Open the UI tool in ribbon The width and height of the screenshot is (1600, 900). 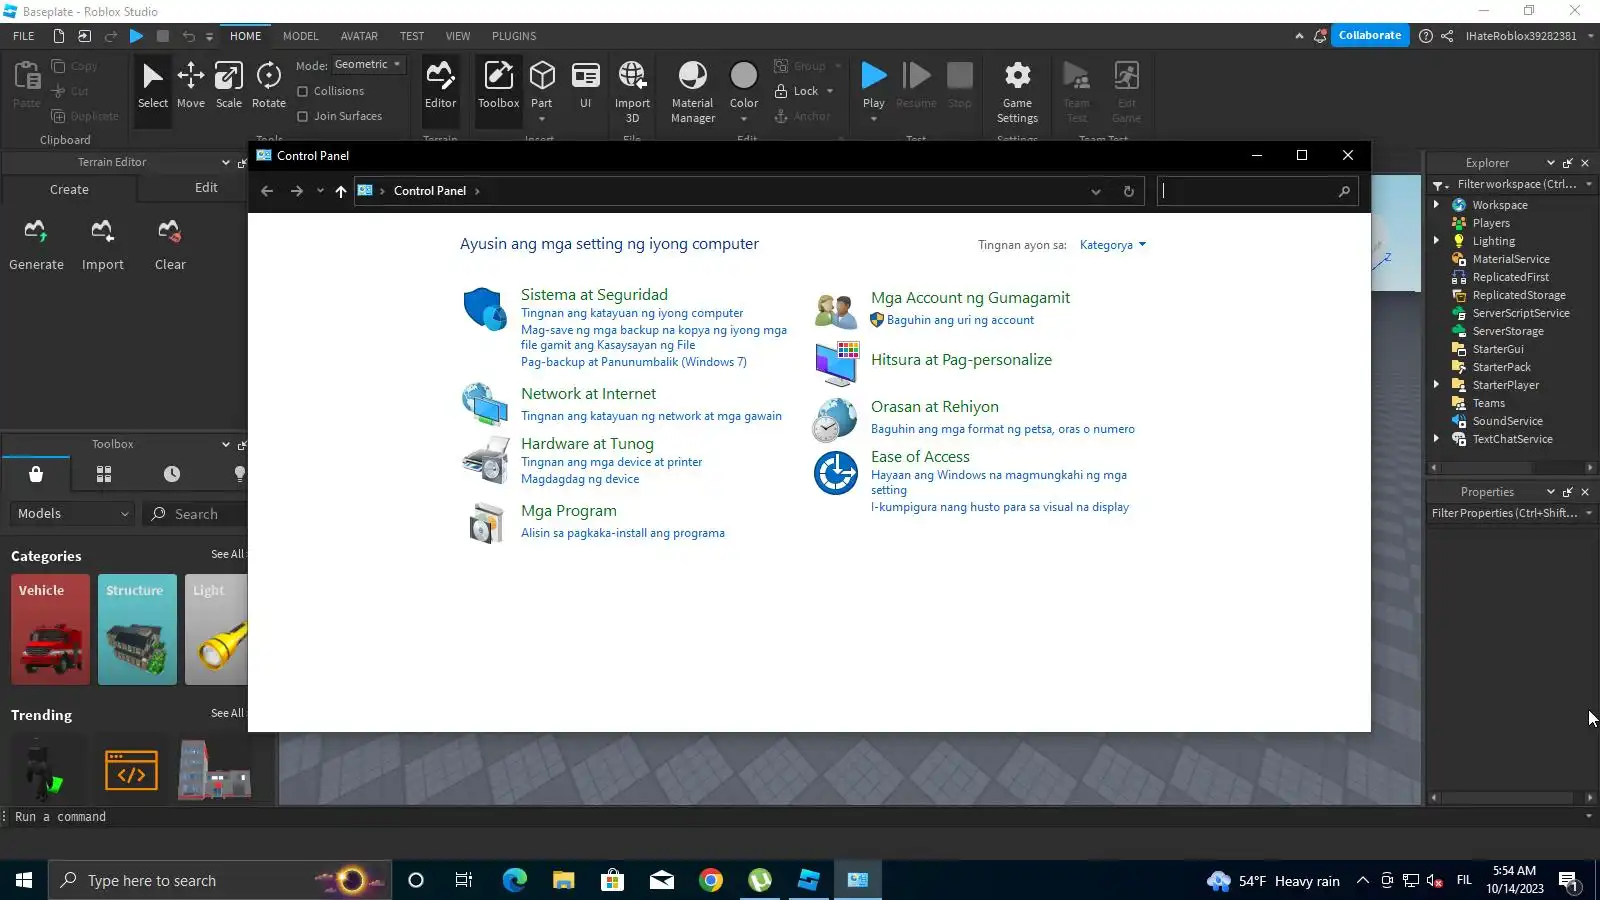click(x=586, y=85)
